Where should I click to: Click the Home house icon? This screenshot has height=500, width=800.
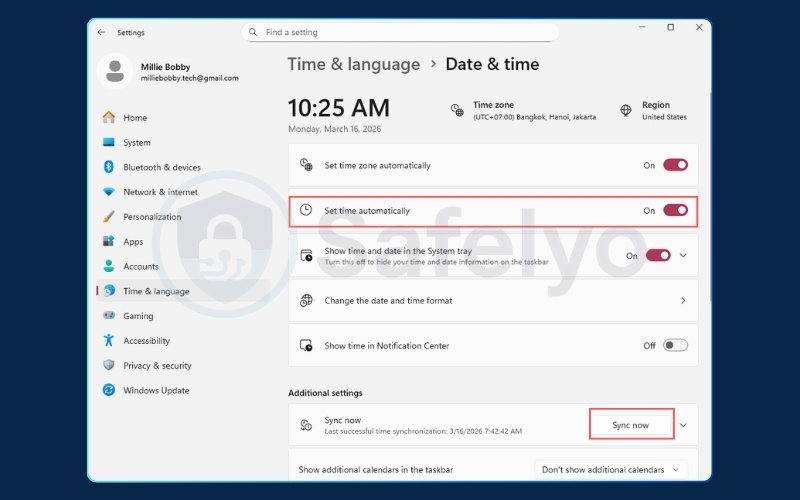pos(109,117)
